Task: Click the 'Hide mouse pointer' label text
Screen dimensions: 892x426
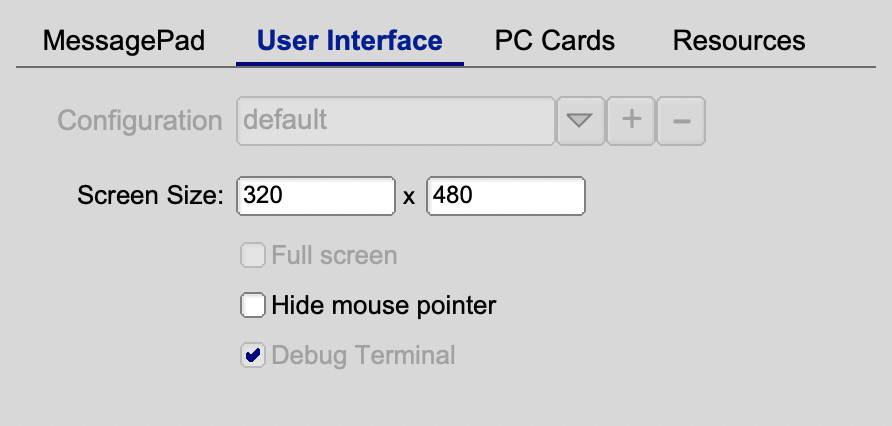Action: point(383,305)
